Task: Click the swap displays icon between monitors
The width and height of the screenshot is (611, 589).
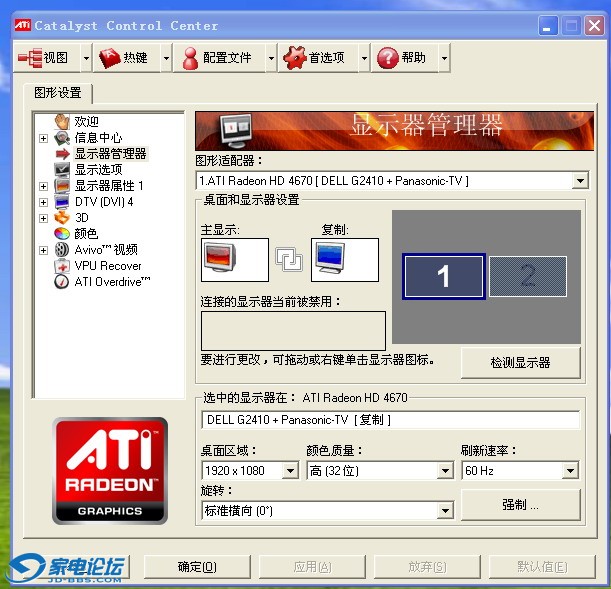Action: coord(289,260)
